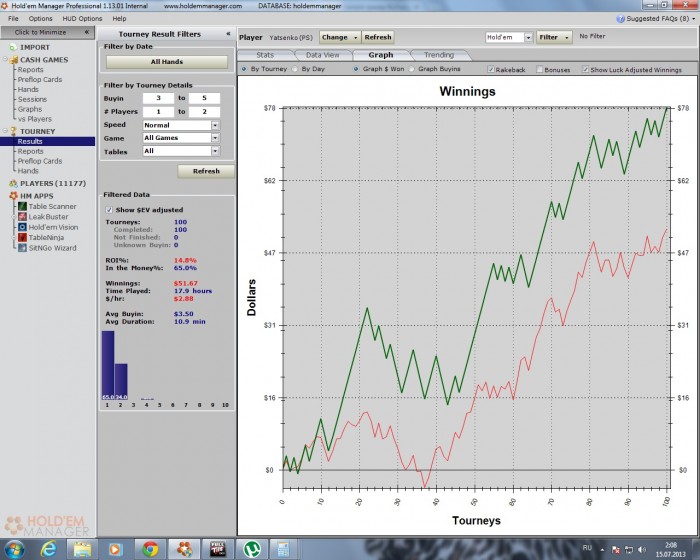700x560 pixels.
Task: Collapse the Cash Games tree node
Action: pos(5,59)
